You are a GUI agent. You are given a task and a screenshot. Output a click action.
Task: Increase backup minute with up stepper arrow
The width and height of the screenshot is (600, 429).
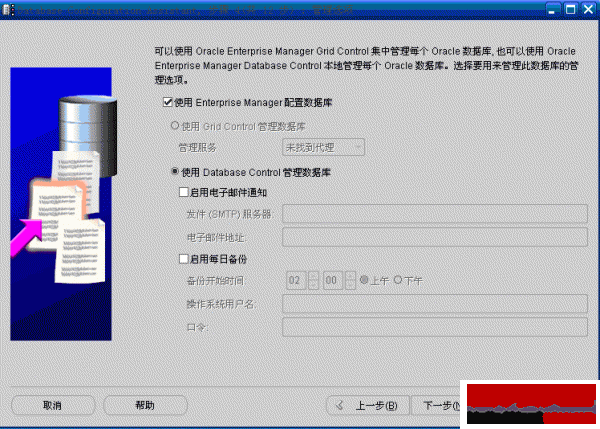click(x=350, y=276)
